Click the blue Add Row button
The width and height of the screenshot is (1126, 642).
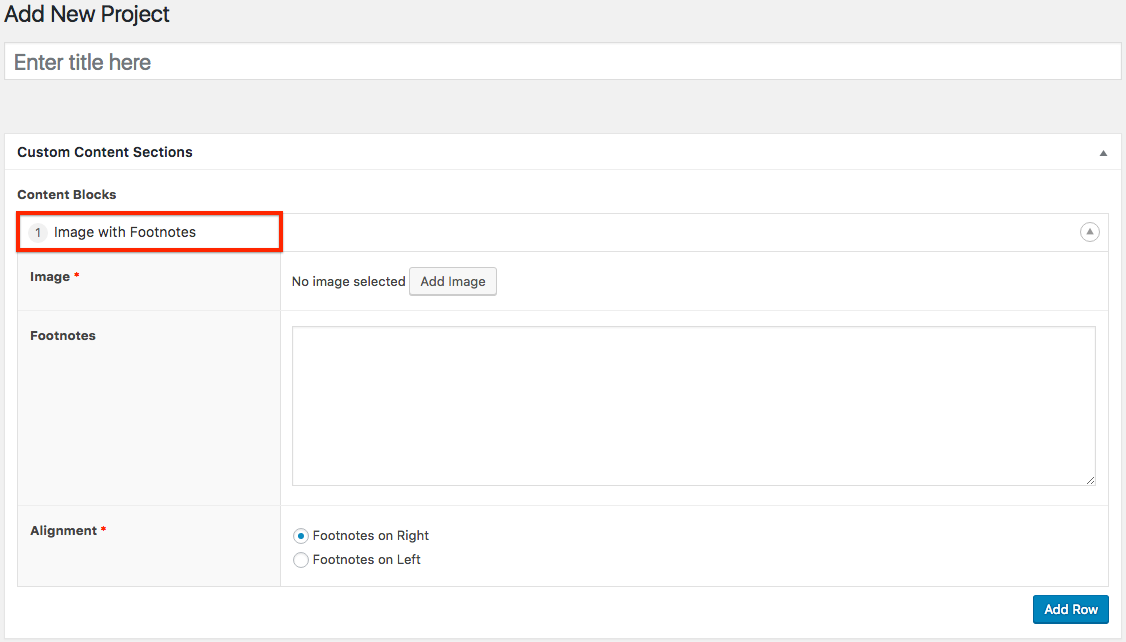tap(1070, 609)
